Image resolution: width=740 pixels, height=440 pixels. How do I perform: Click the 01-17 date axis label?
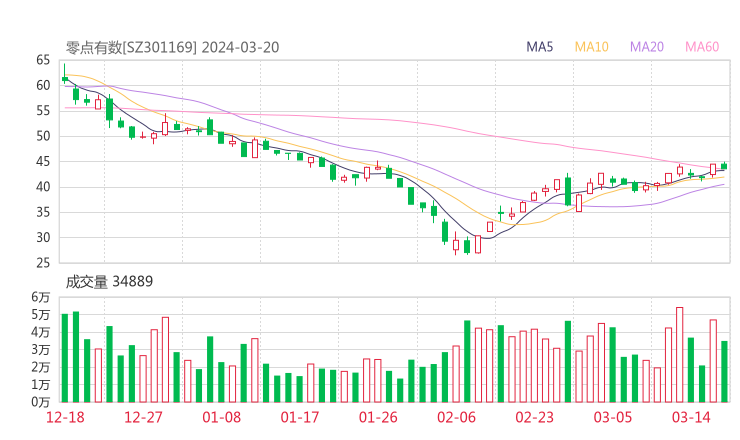click(300, 417)
